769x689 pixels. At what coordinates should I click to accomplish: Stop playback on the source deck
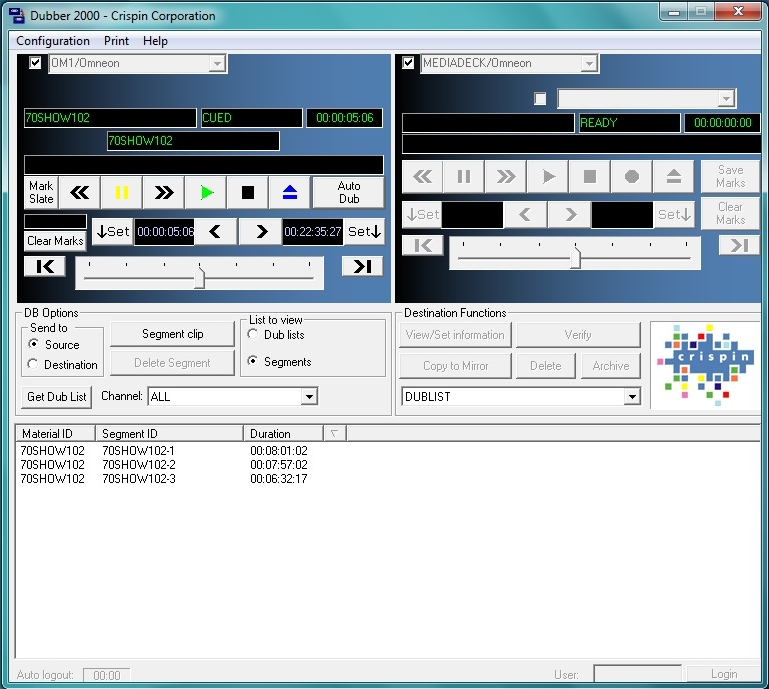point(248,192)
